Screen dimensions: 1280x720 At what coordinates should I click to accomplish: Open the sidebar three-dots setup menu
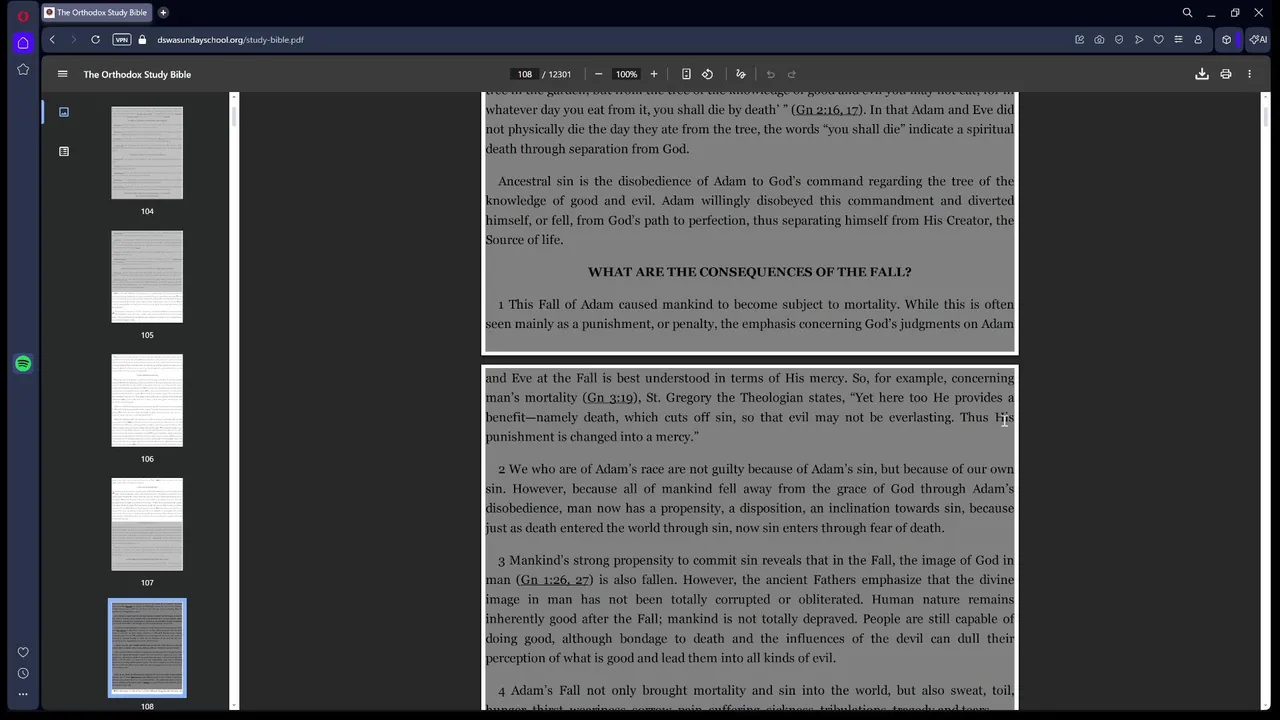coord(23,694)
